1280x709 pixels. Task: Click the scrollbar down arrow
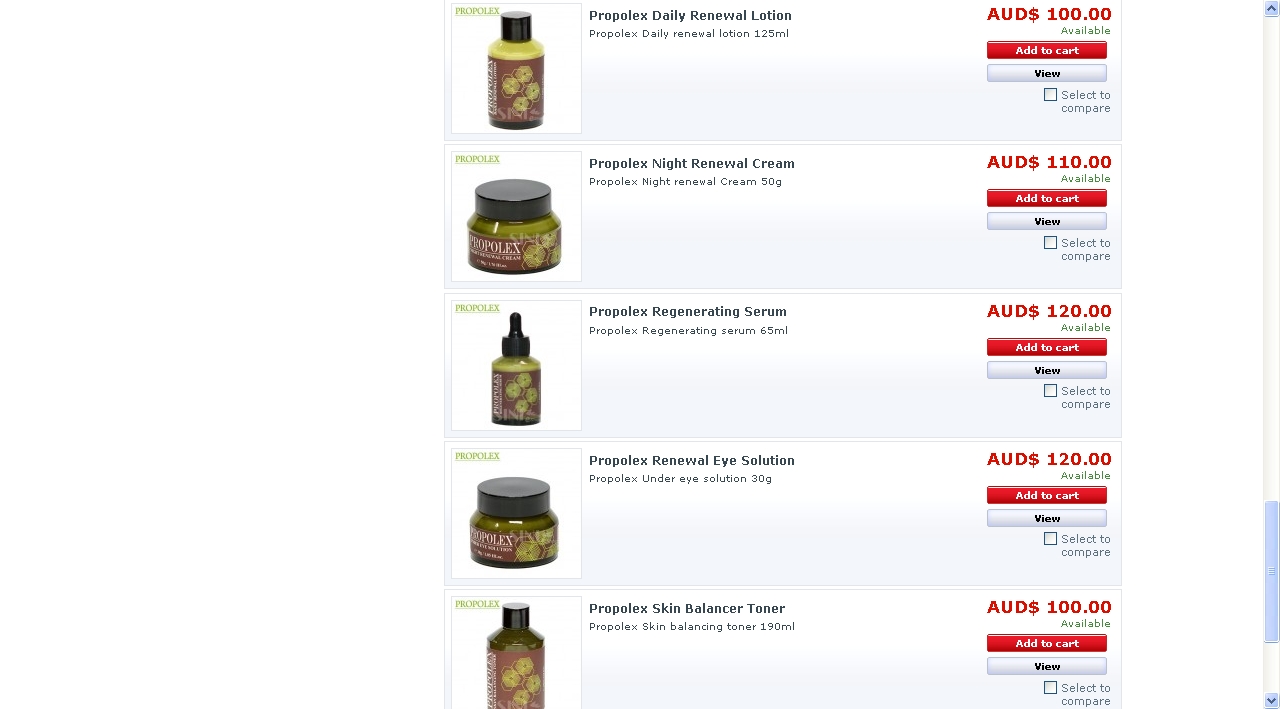(x=1272, y=701)
